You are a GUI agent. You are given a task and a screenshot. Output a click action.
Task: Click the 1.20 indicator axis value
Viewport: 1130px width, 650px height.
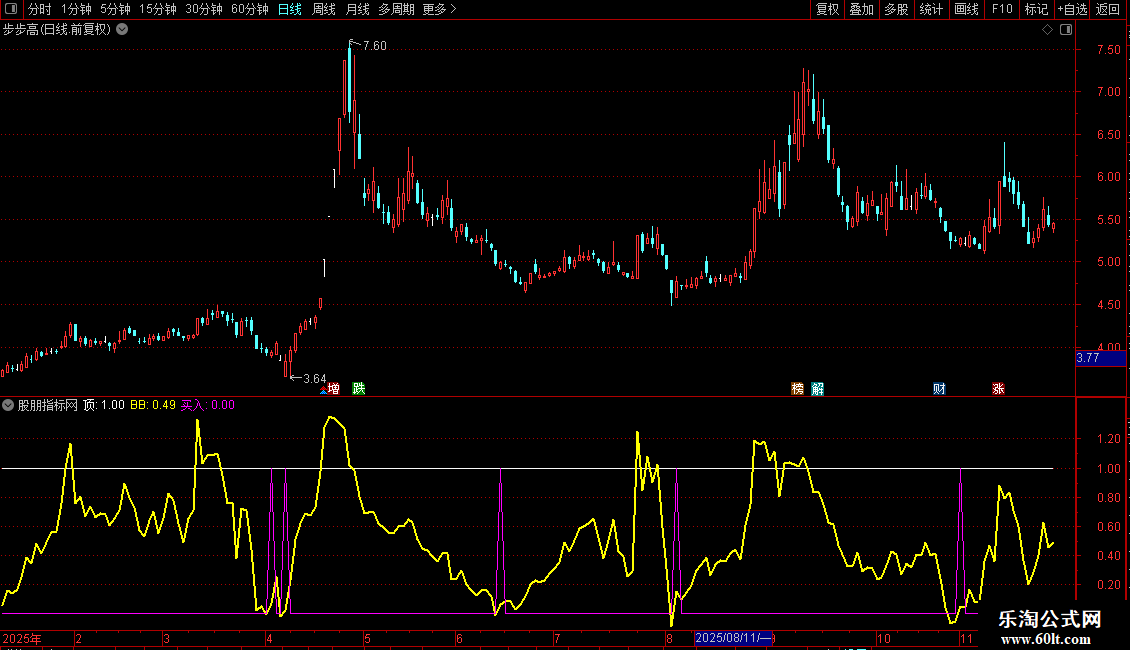point(1108,439)
